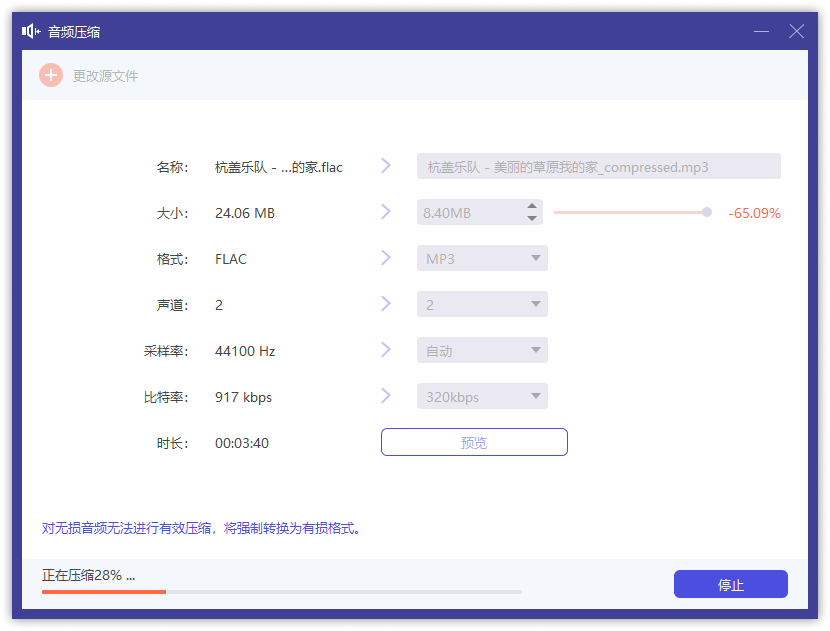Click the 预览 preview button
This screenshot has width=830, height=631.
[474, 441]
